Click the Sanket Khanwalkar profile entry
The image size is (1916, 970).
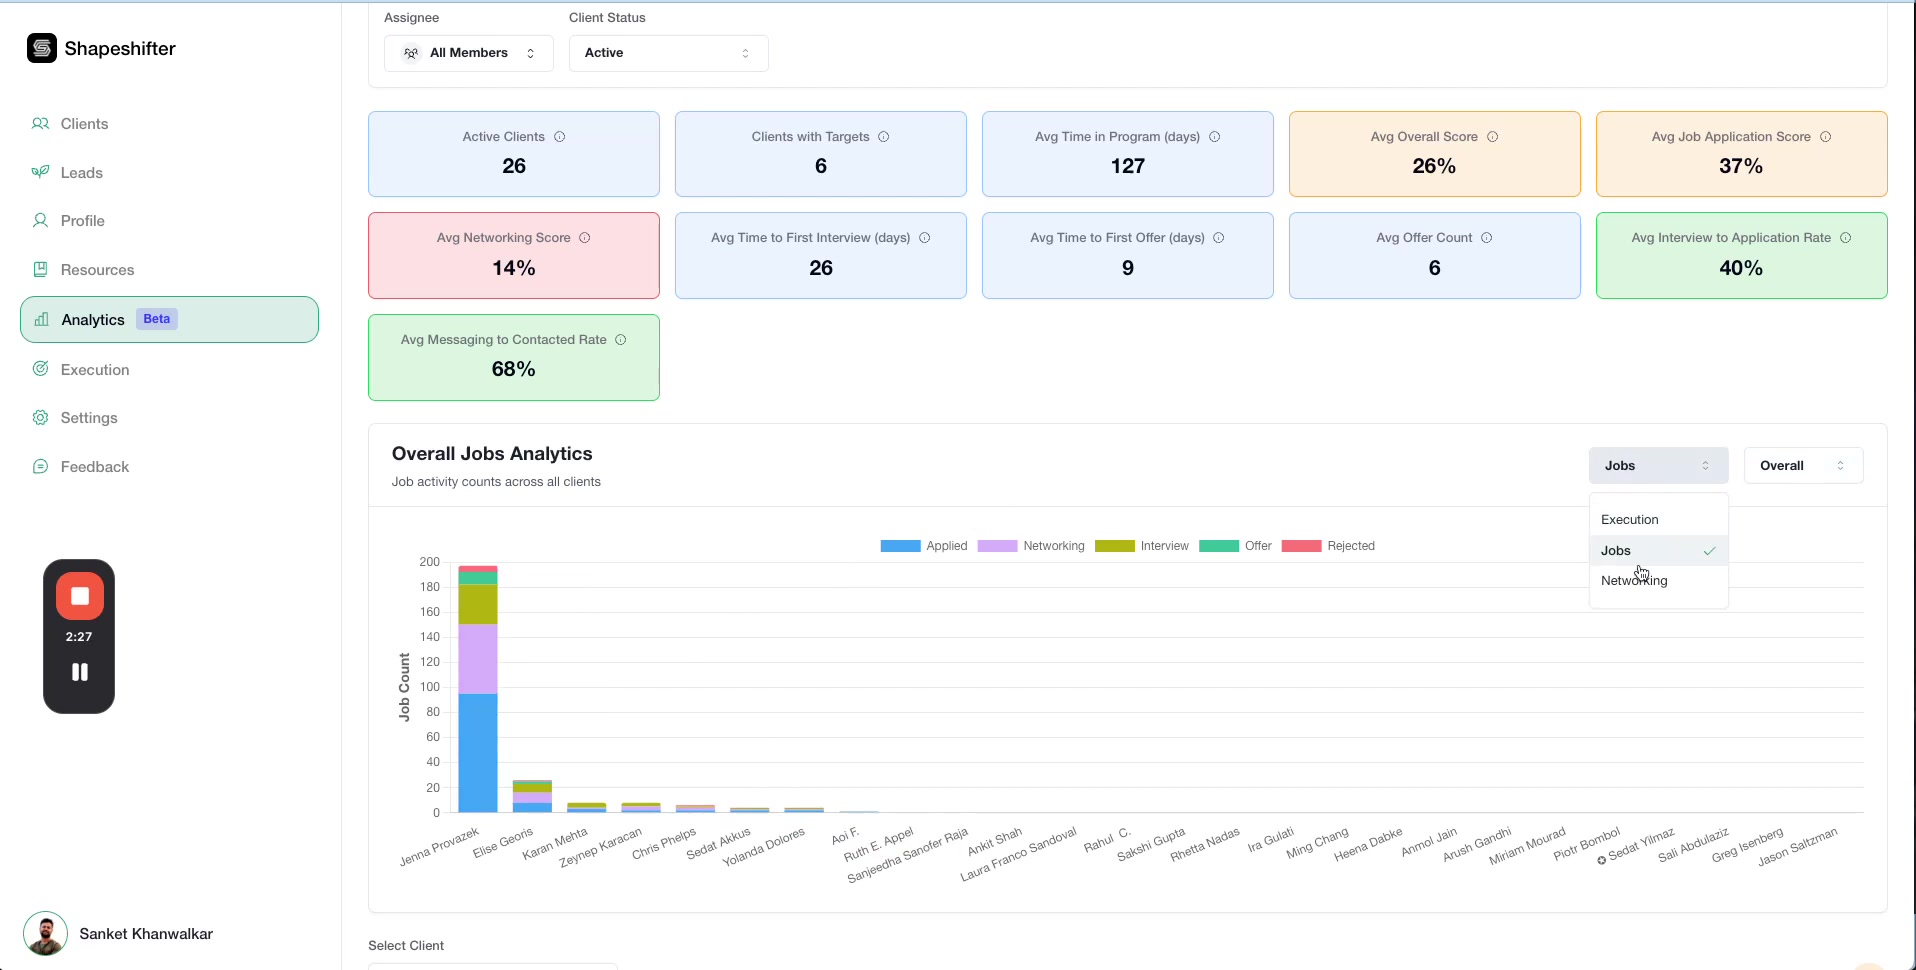(x=146, y=933)
